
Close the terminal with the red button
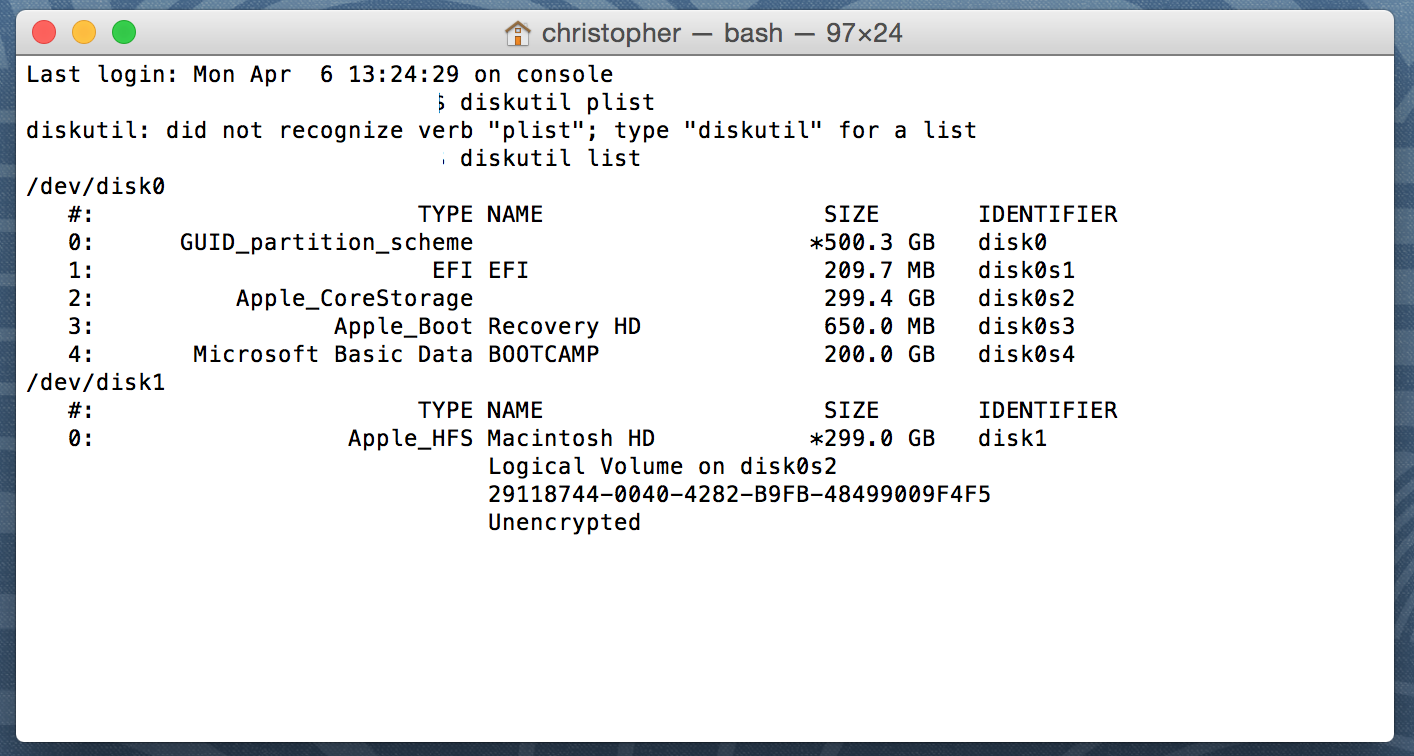(x=44, y=33)
